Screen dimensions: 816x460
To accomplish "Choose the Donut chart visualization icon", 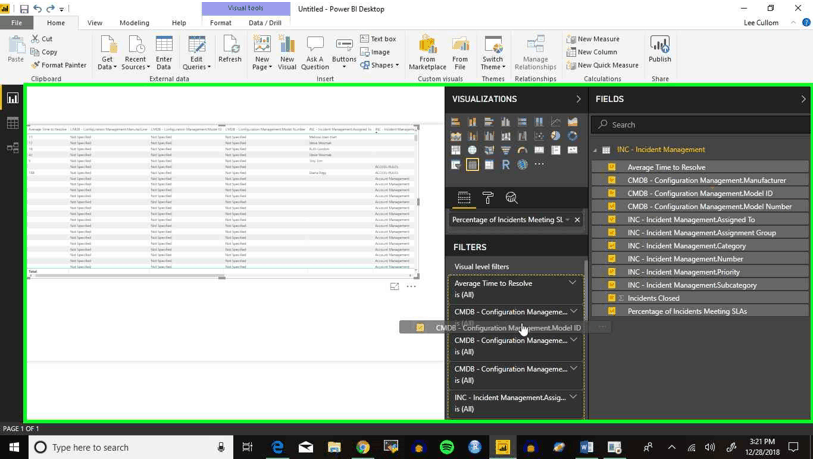I will (572, 136).
